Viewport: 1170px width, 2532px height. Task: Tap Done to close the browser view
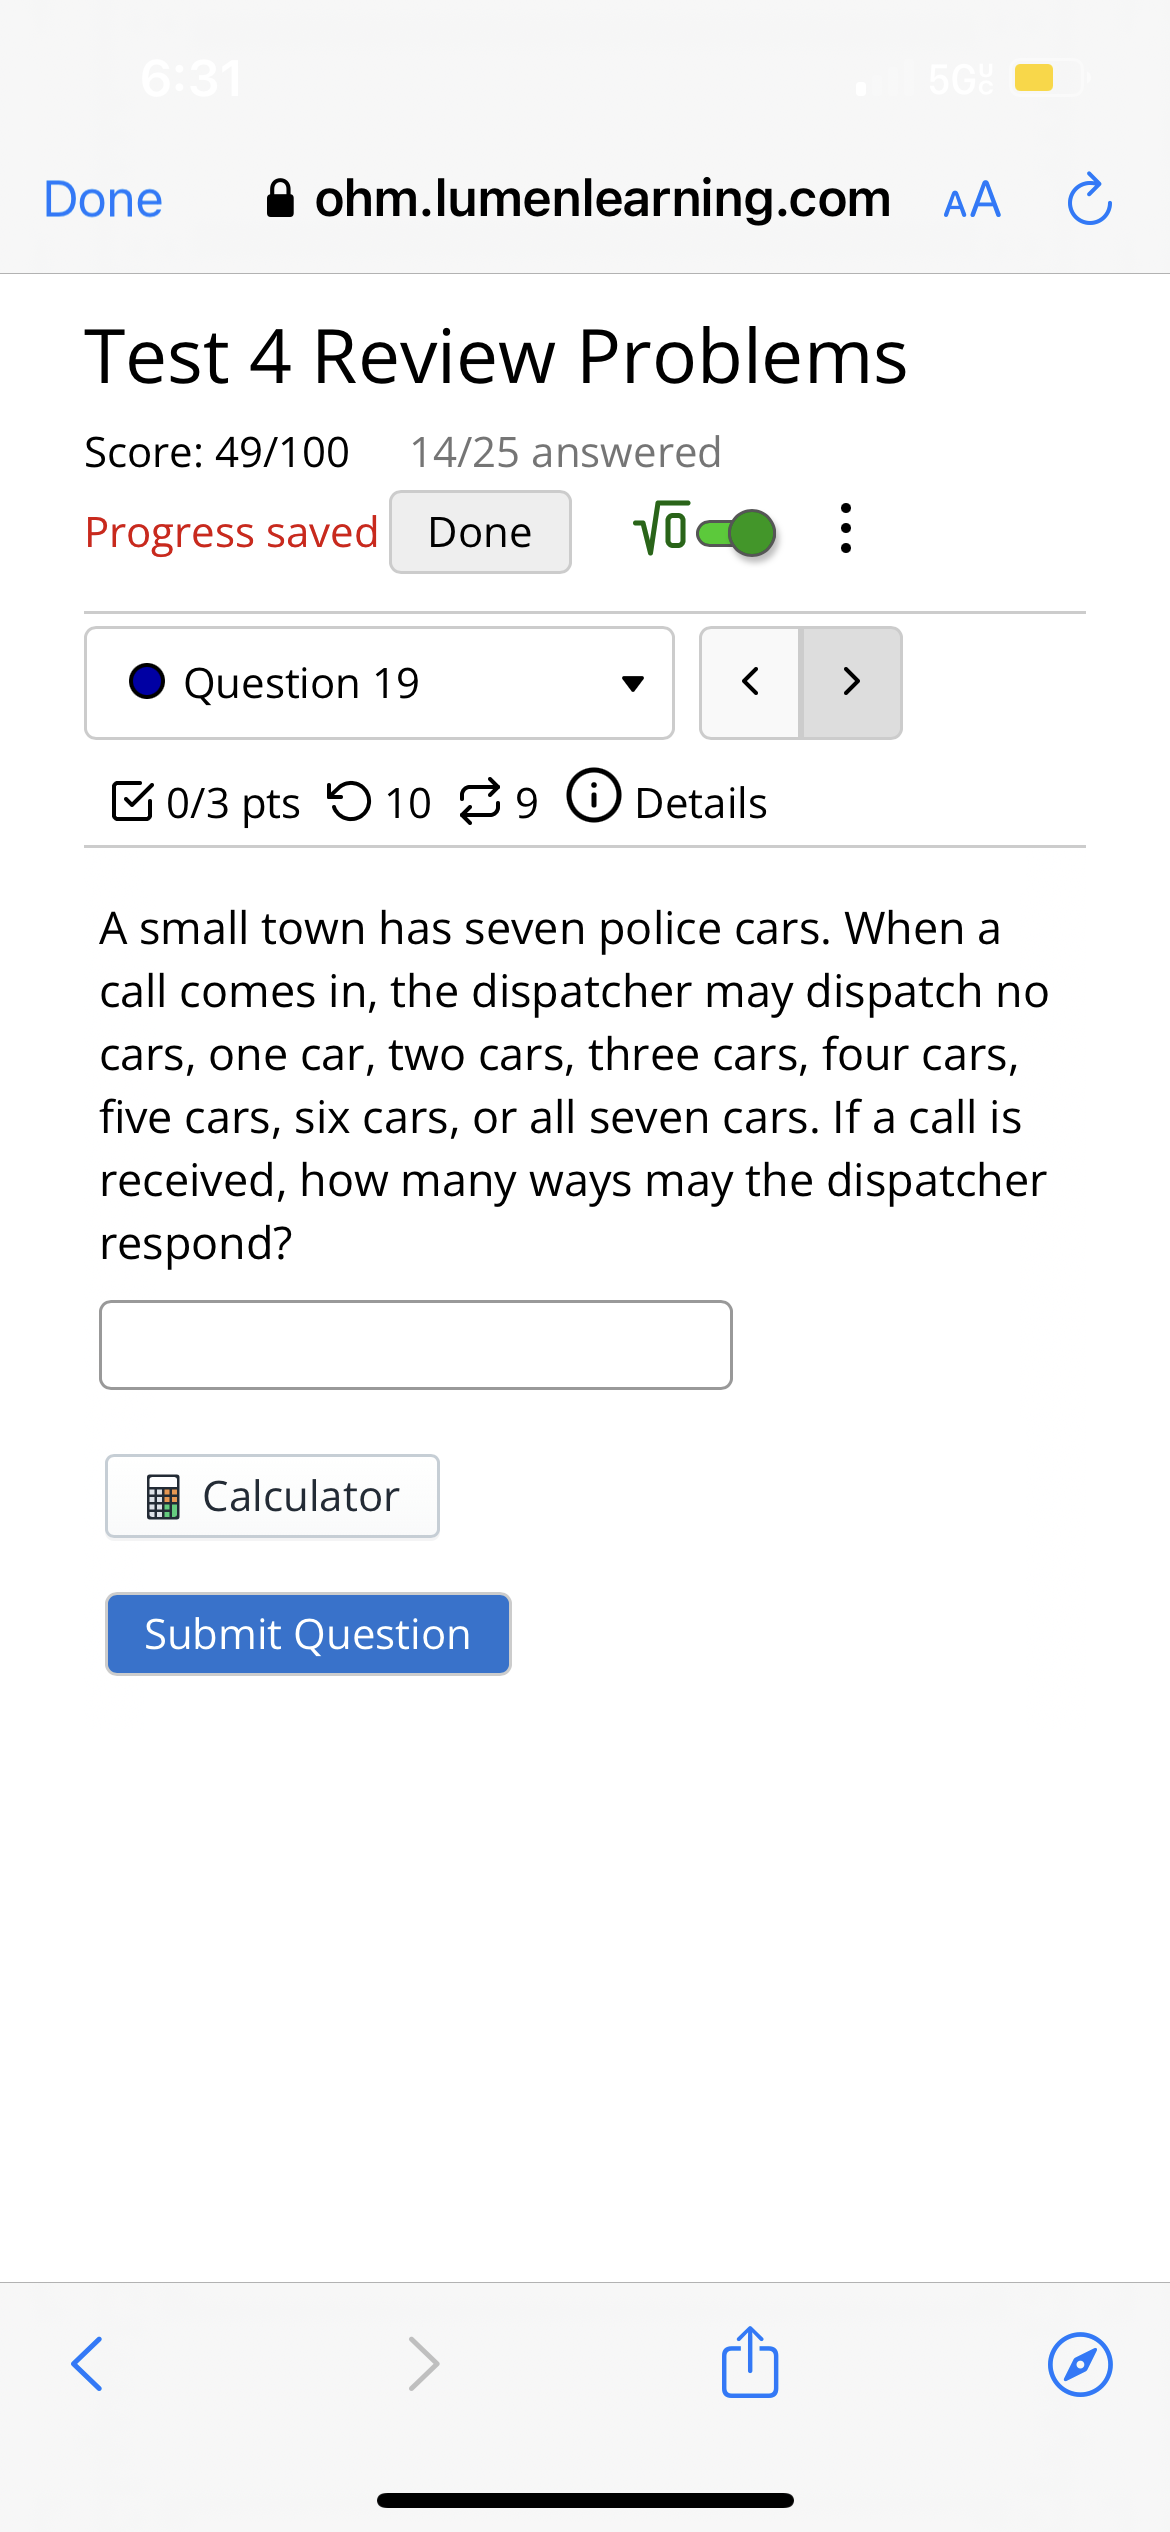pos(101,198)
